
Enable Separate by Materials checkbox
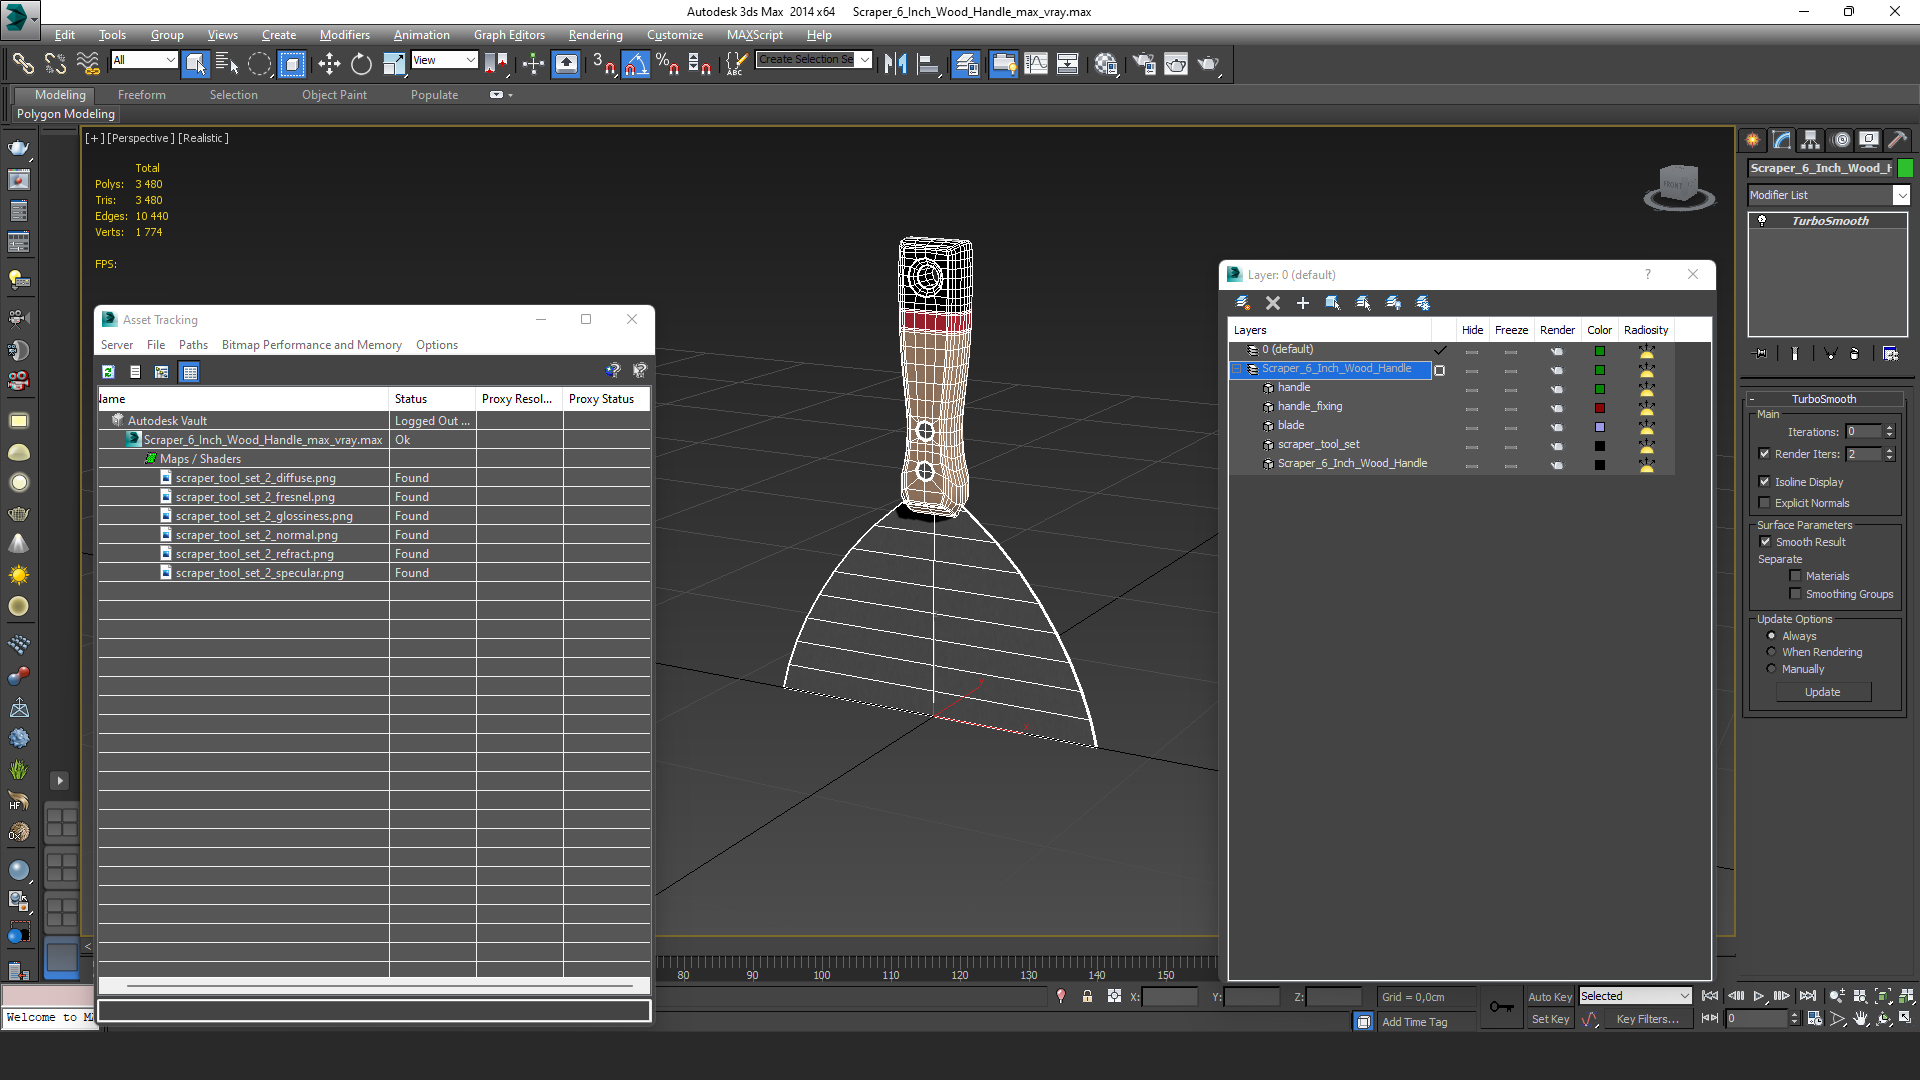[x=1795, y=576]
